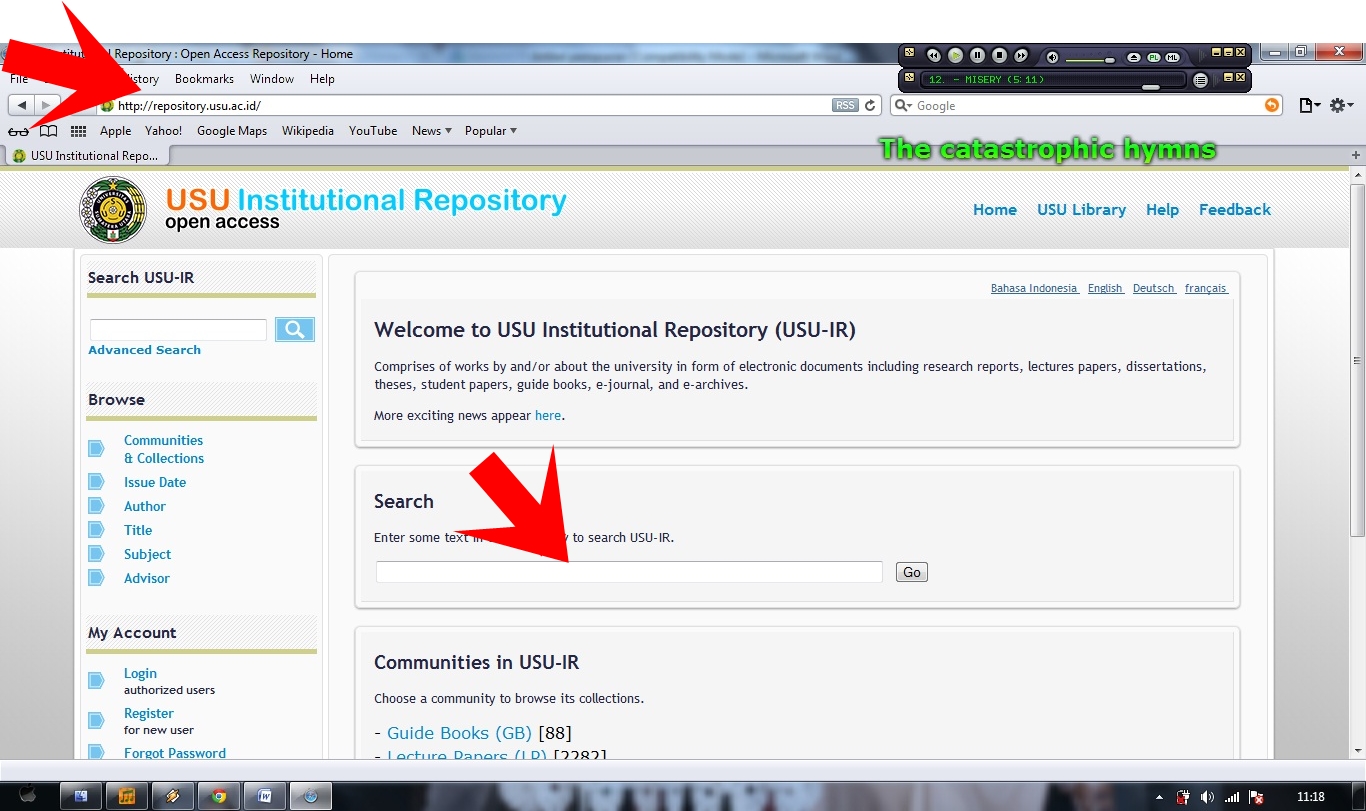Click the Google search field
The height and width of the screenshot is (811, 1366).
(x=1088, y=105)
